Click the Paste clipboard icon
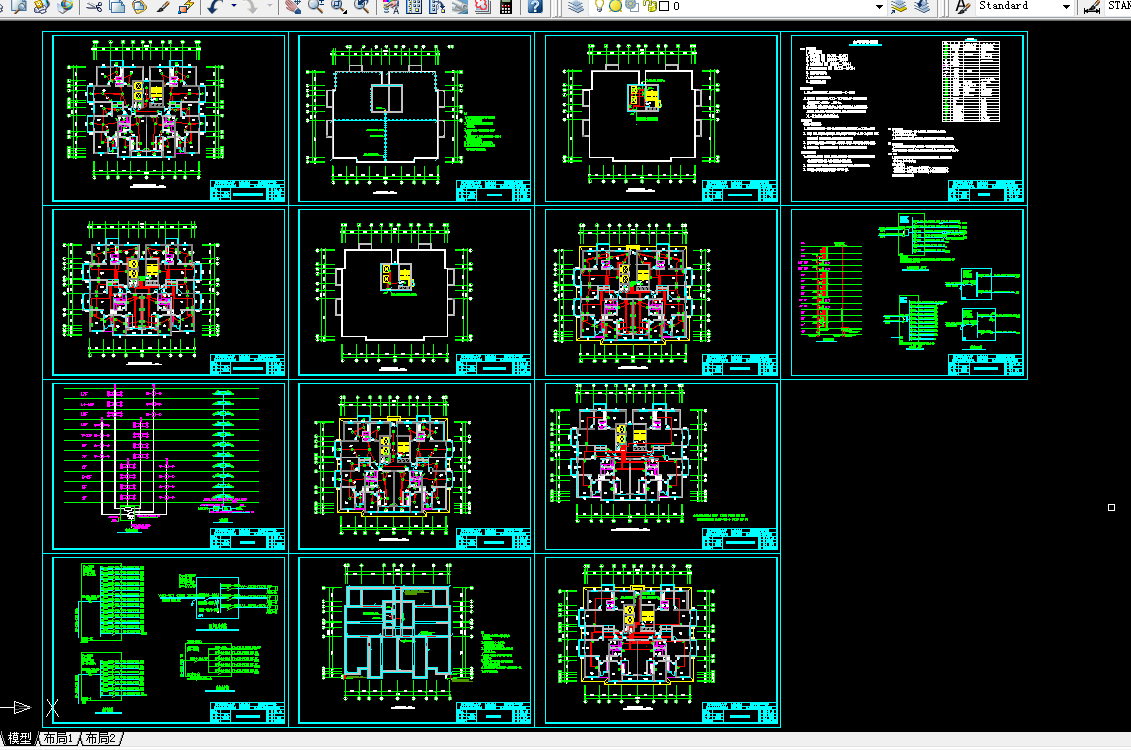 [x=140, y=6]
